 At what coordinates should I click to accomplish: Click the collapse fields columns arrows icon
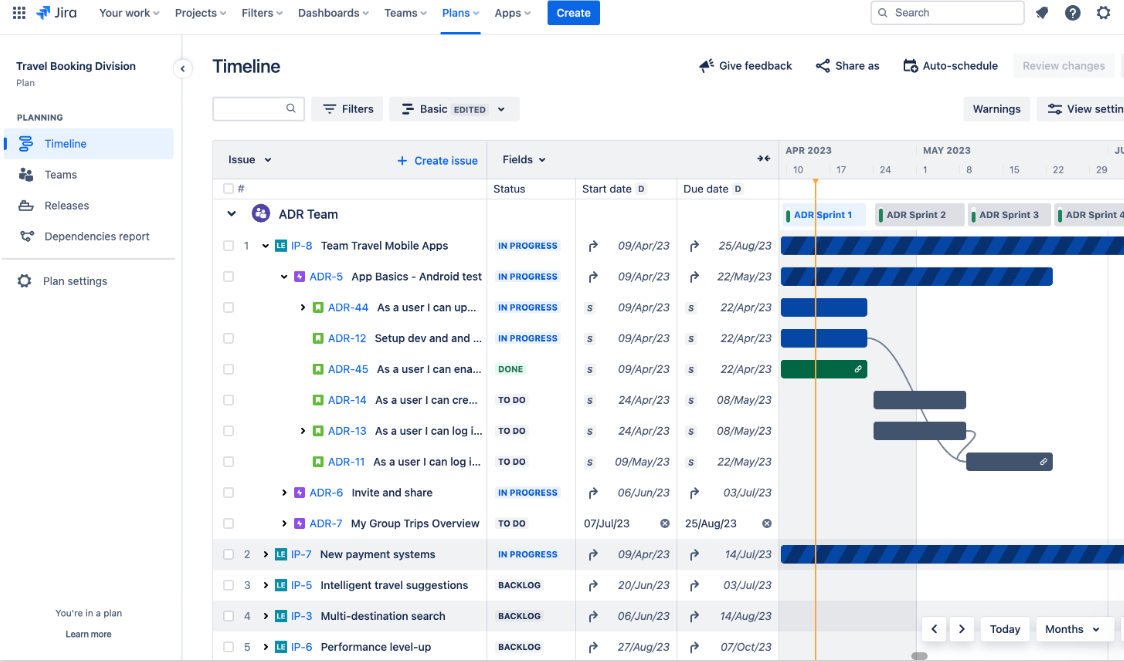763,159
